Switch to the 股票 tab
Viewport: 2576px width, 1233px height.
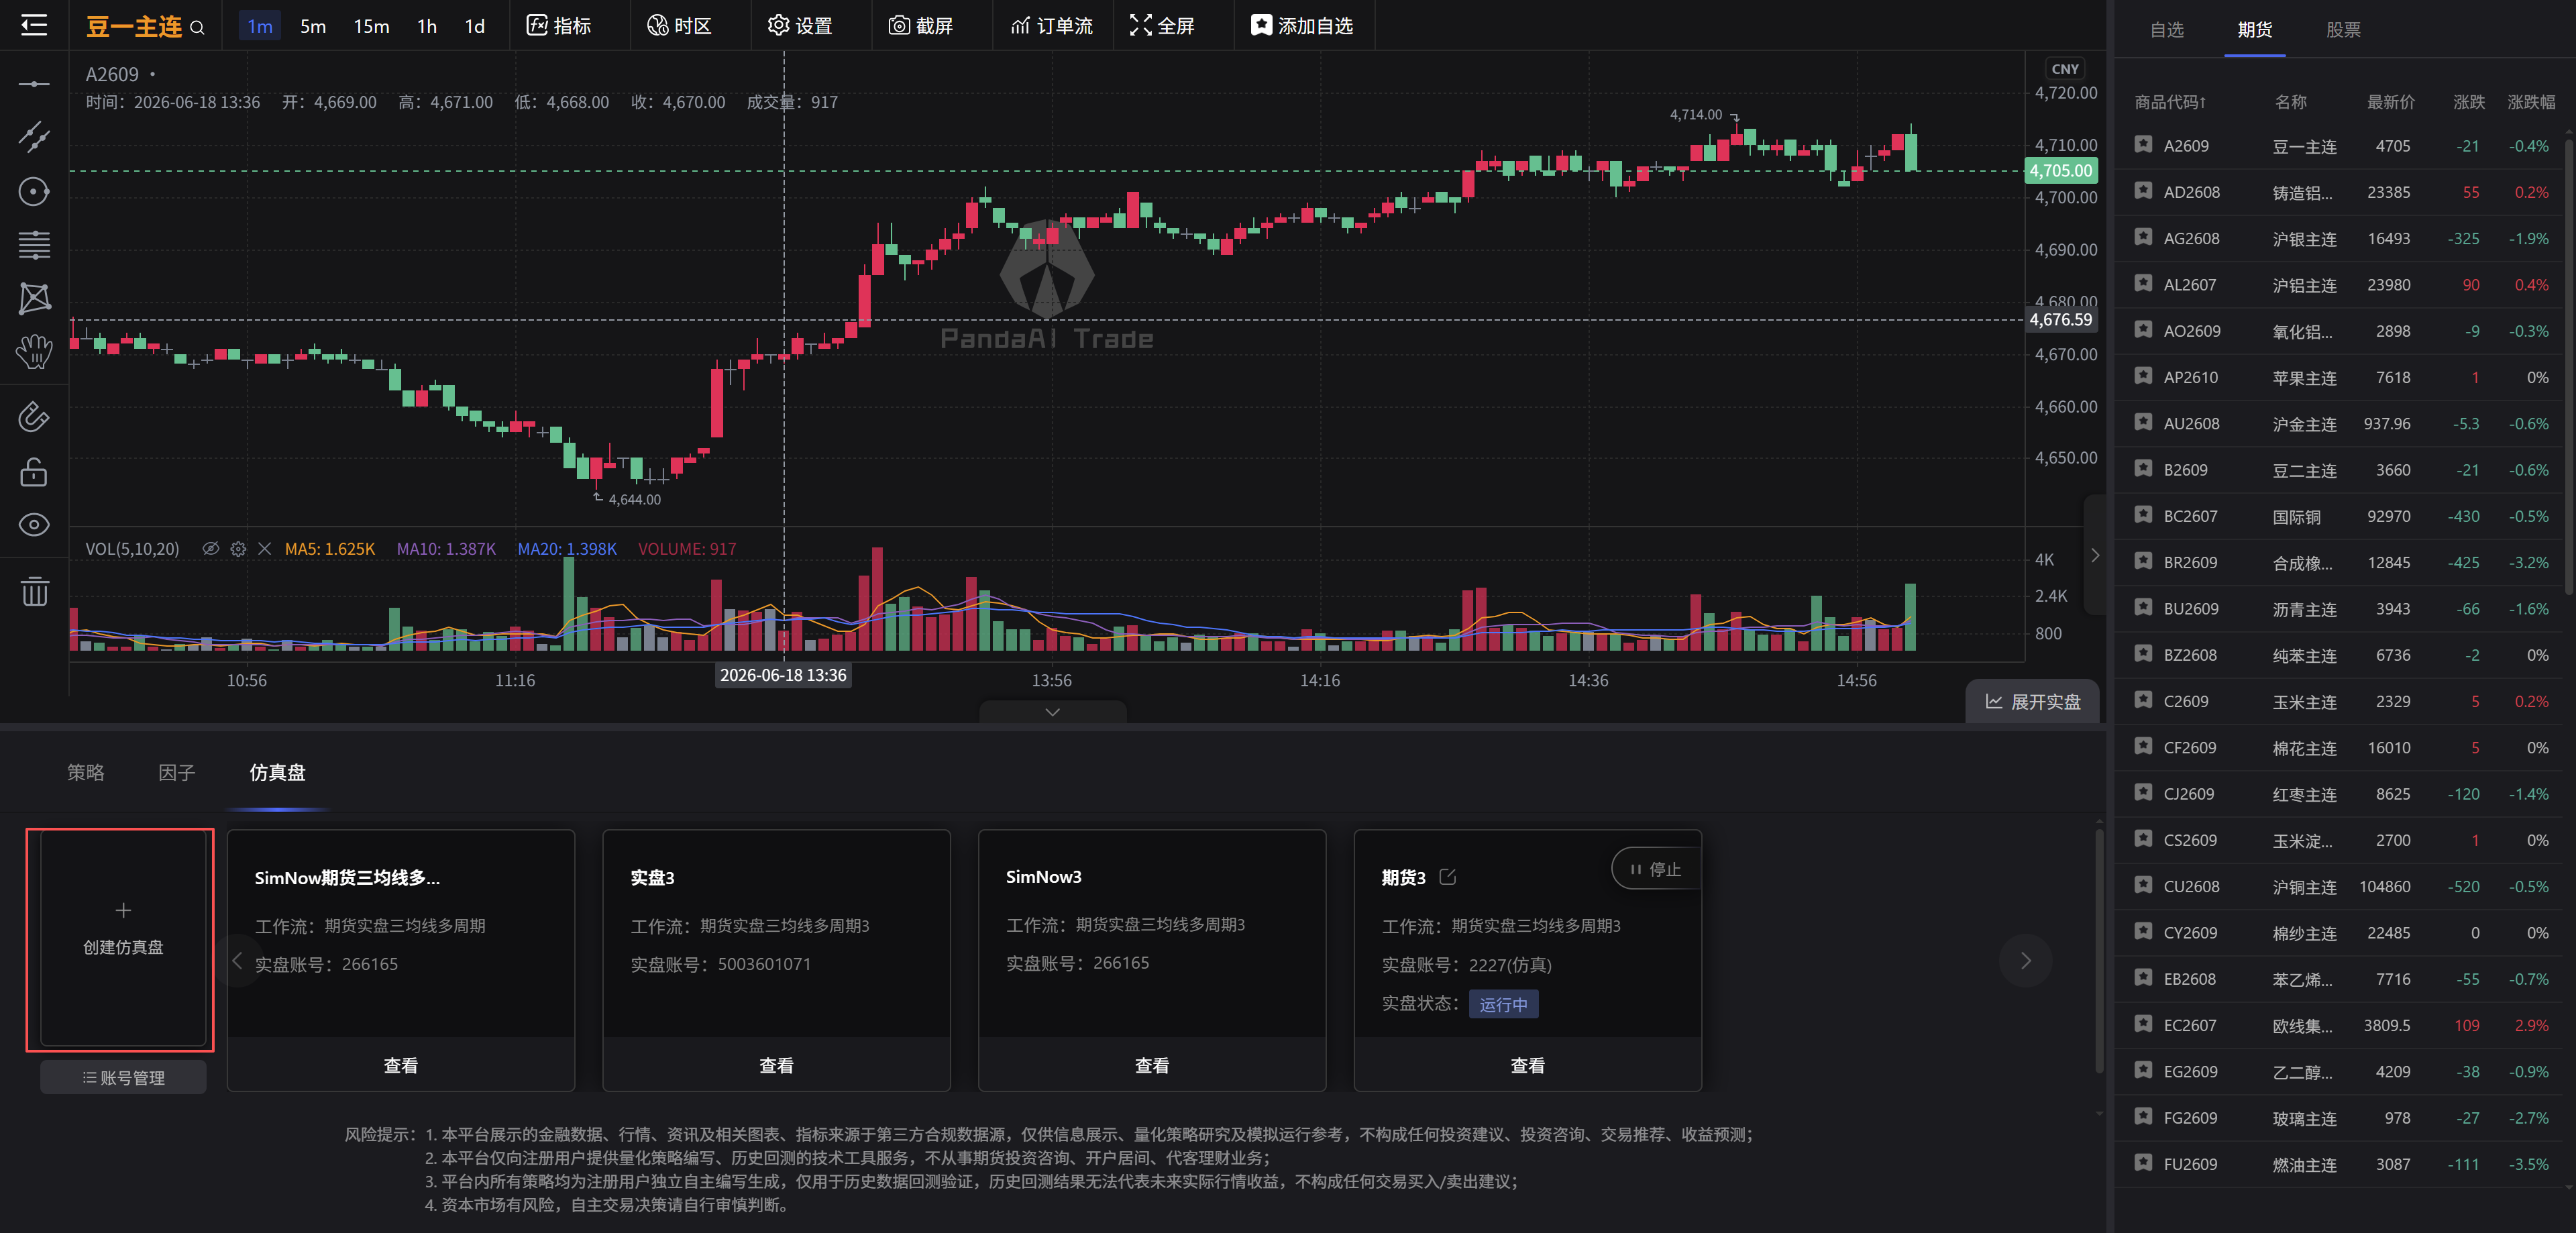(2343, 30)
